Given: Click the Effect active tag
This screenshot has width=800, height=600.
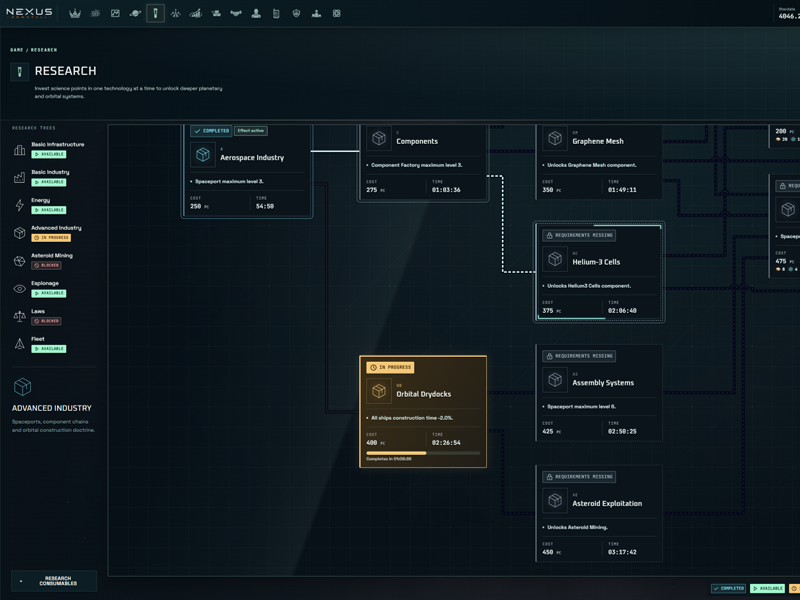Looking at the screenshot, I should click(251, 131).
